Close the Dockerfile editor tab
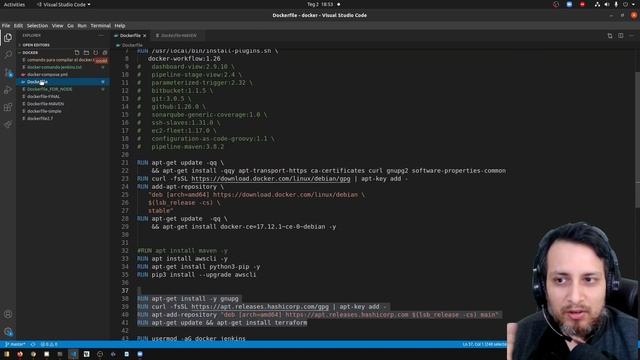The image size is (640, 360). [144, 36]
